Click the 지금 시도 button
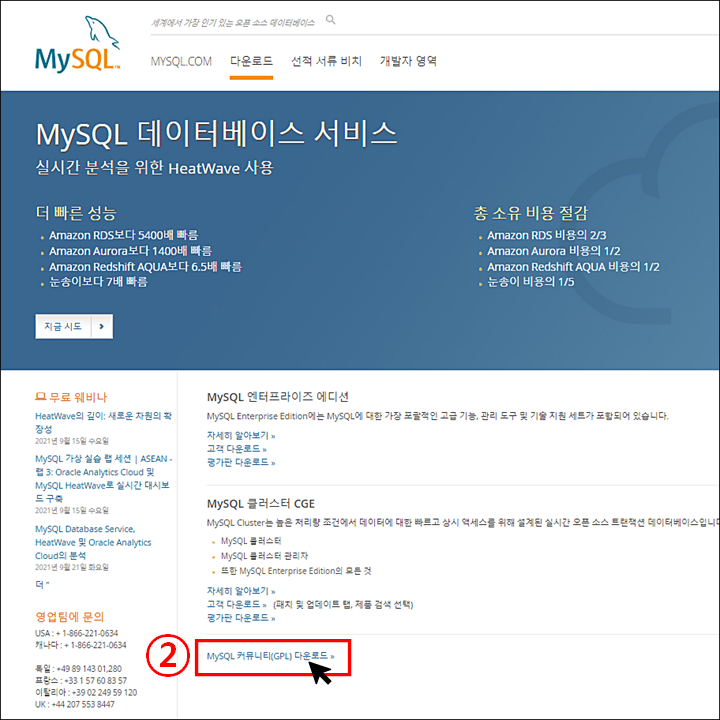 pos(74,326)
